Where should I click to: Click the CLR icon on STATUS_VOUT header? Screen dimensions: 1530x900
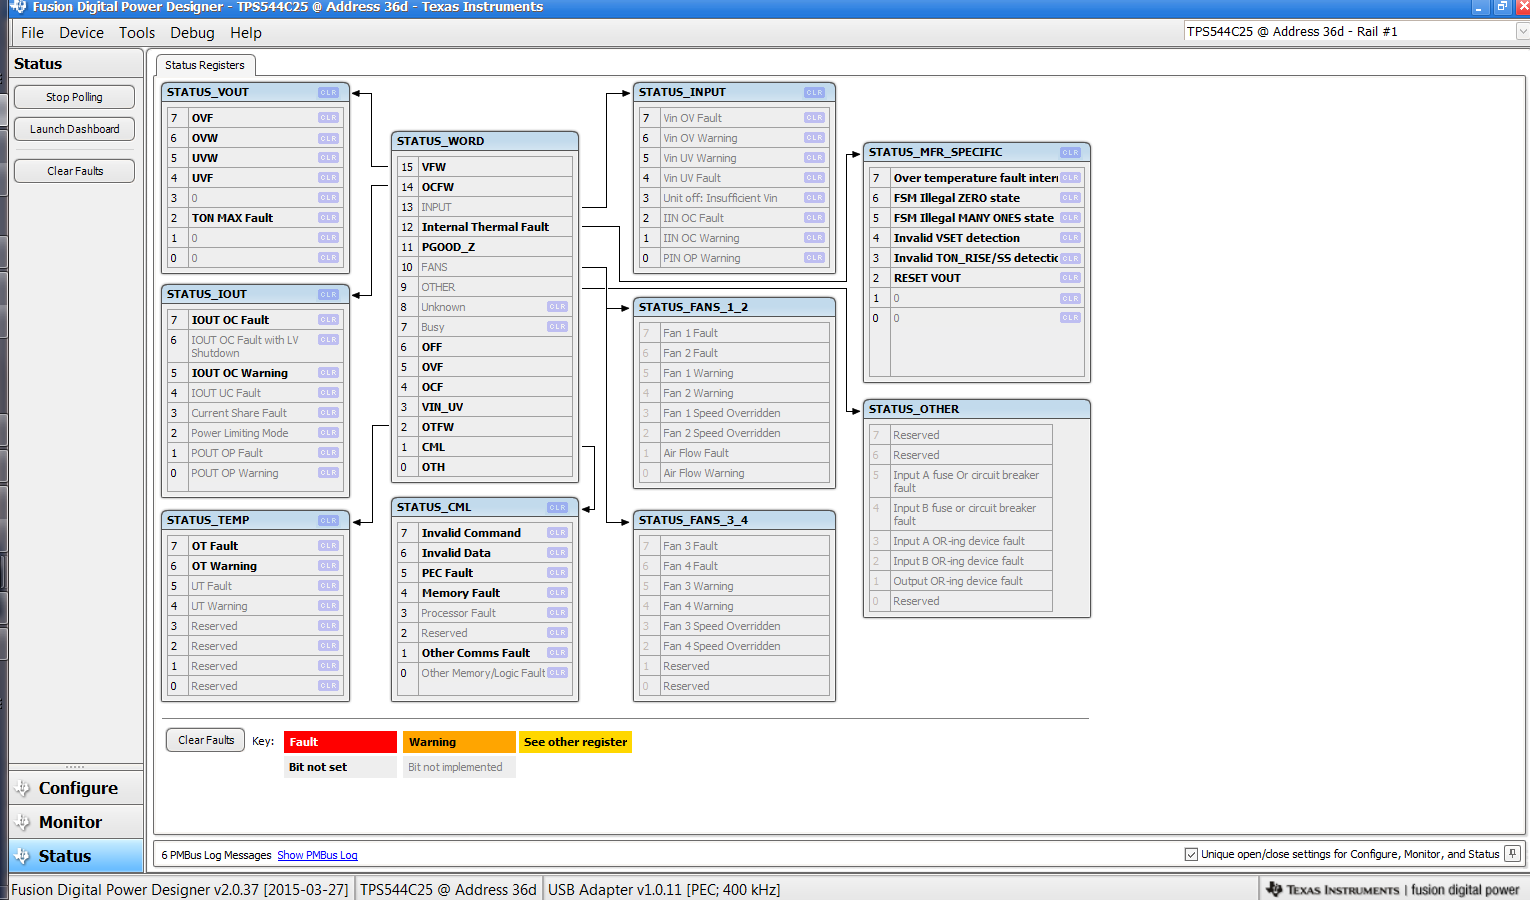pyautogui.click(x=328, y=93)
